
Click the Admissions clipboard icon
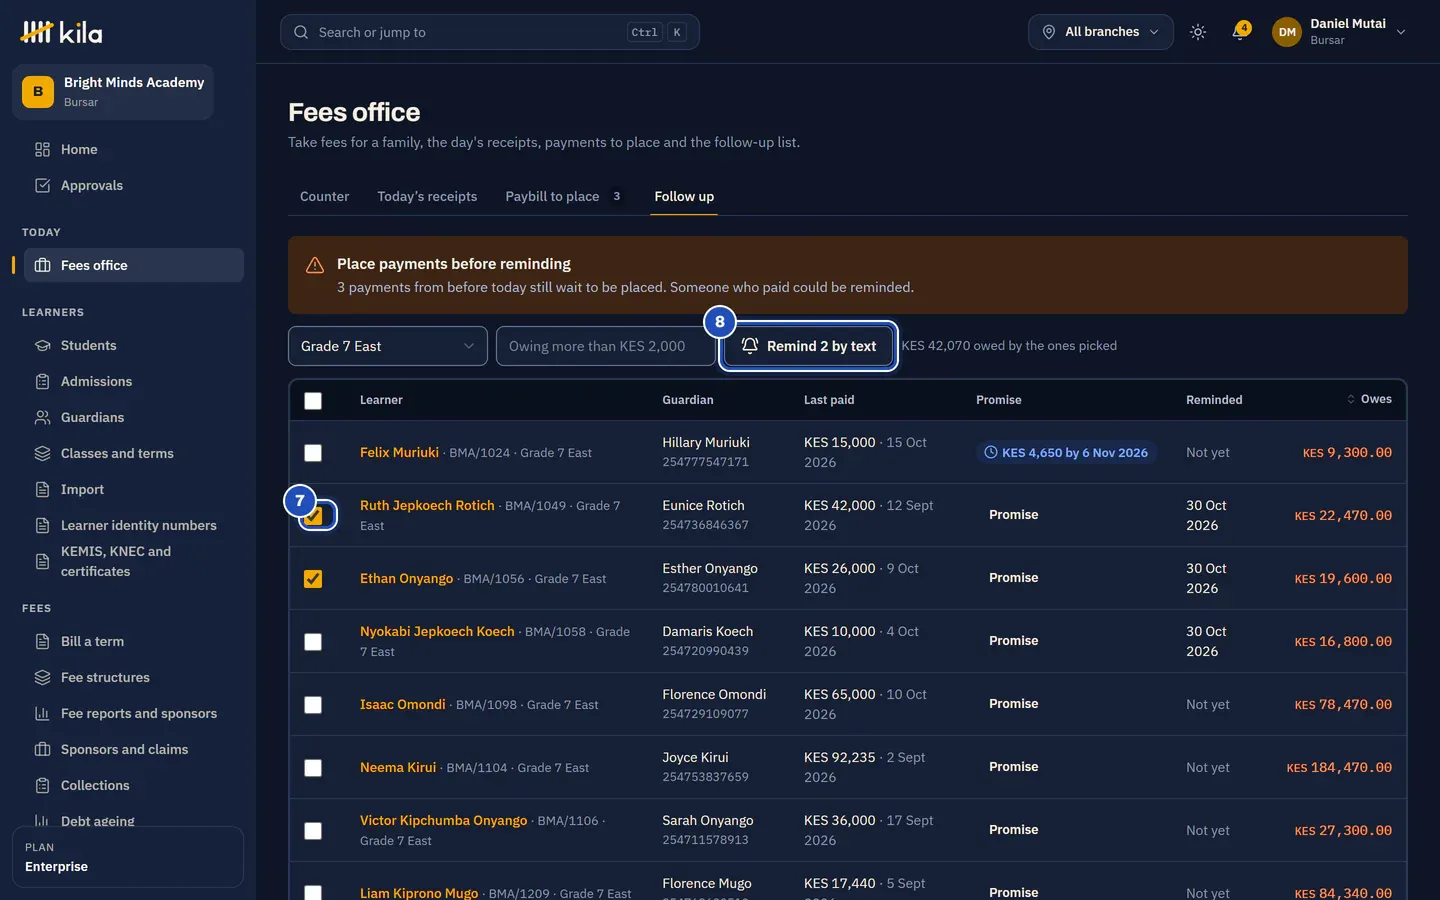coord(42,381)
